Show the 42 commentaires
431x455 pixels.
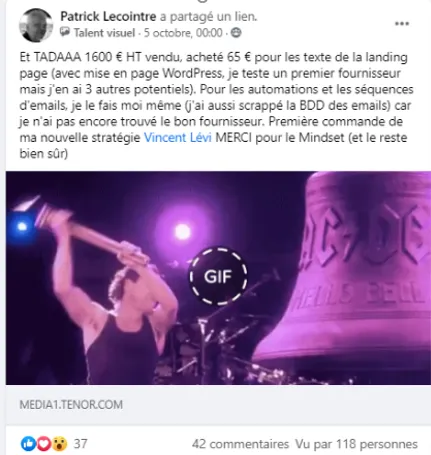240,444
